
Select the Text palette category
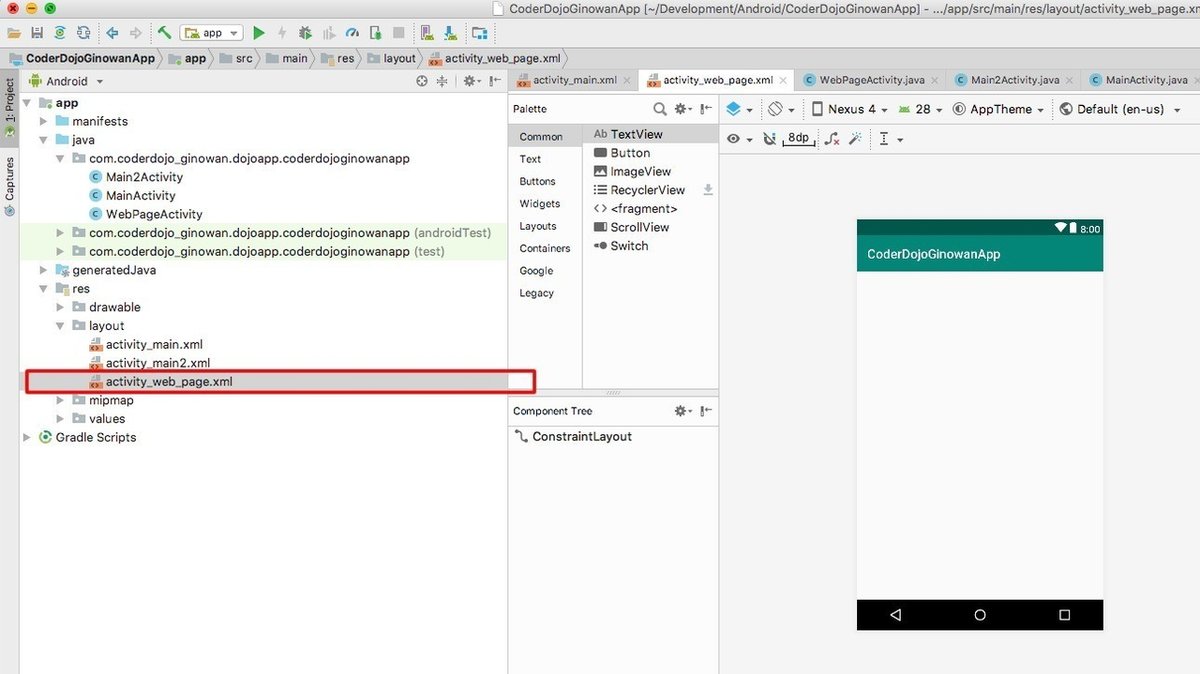click(530, 159)
